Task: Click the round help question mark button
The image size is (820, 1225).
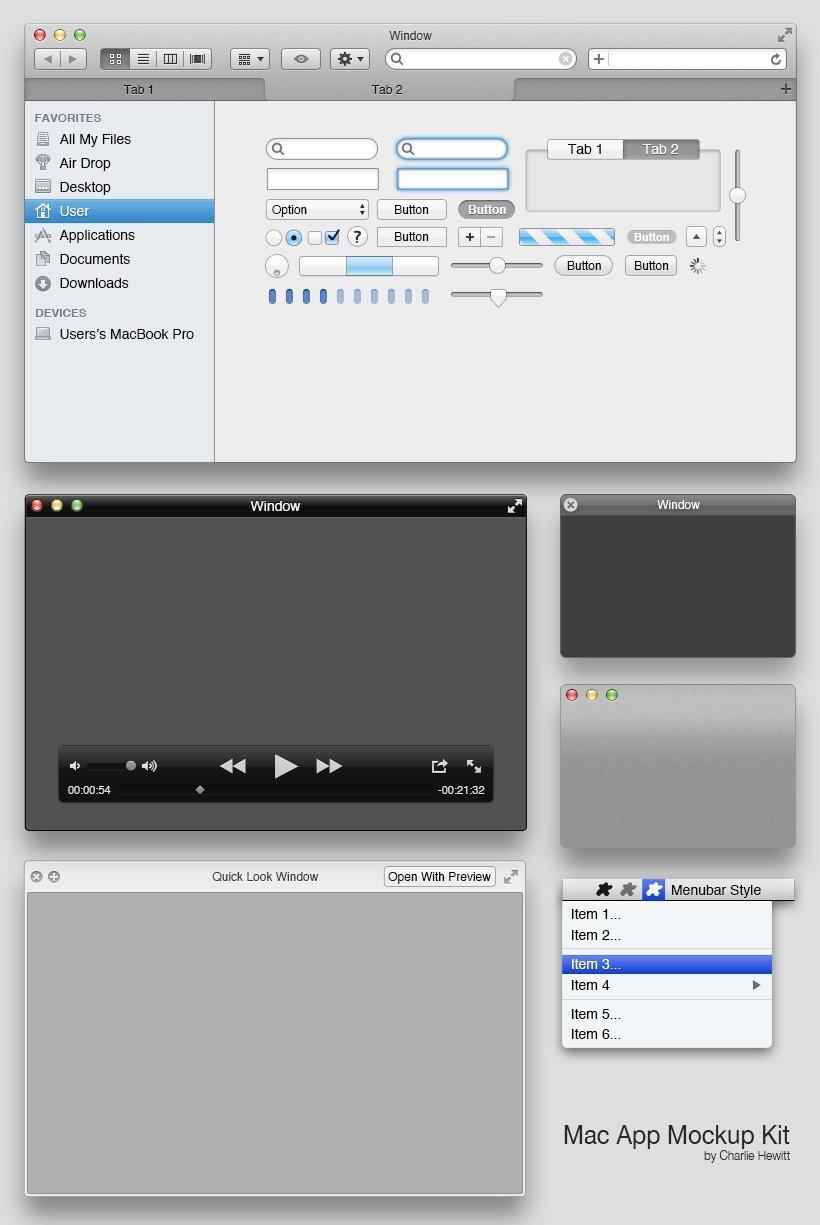Action: [x=357, y=237]
